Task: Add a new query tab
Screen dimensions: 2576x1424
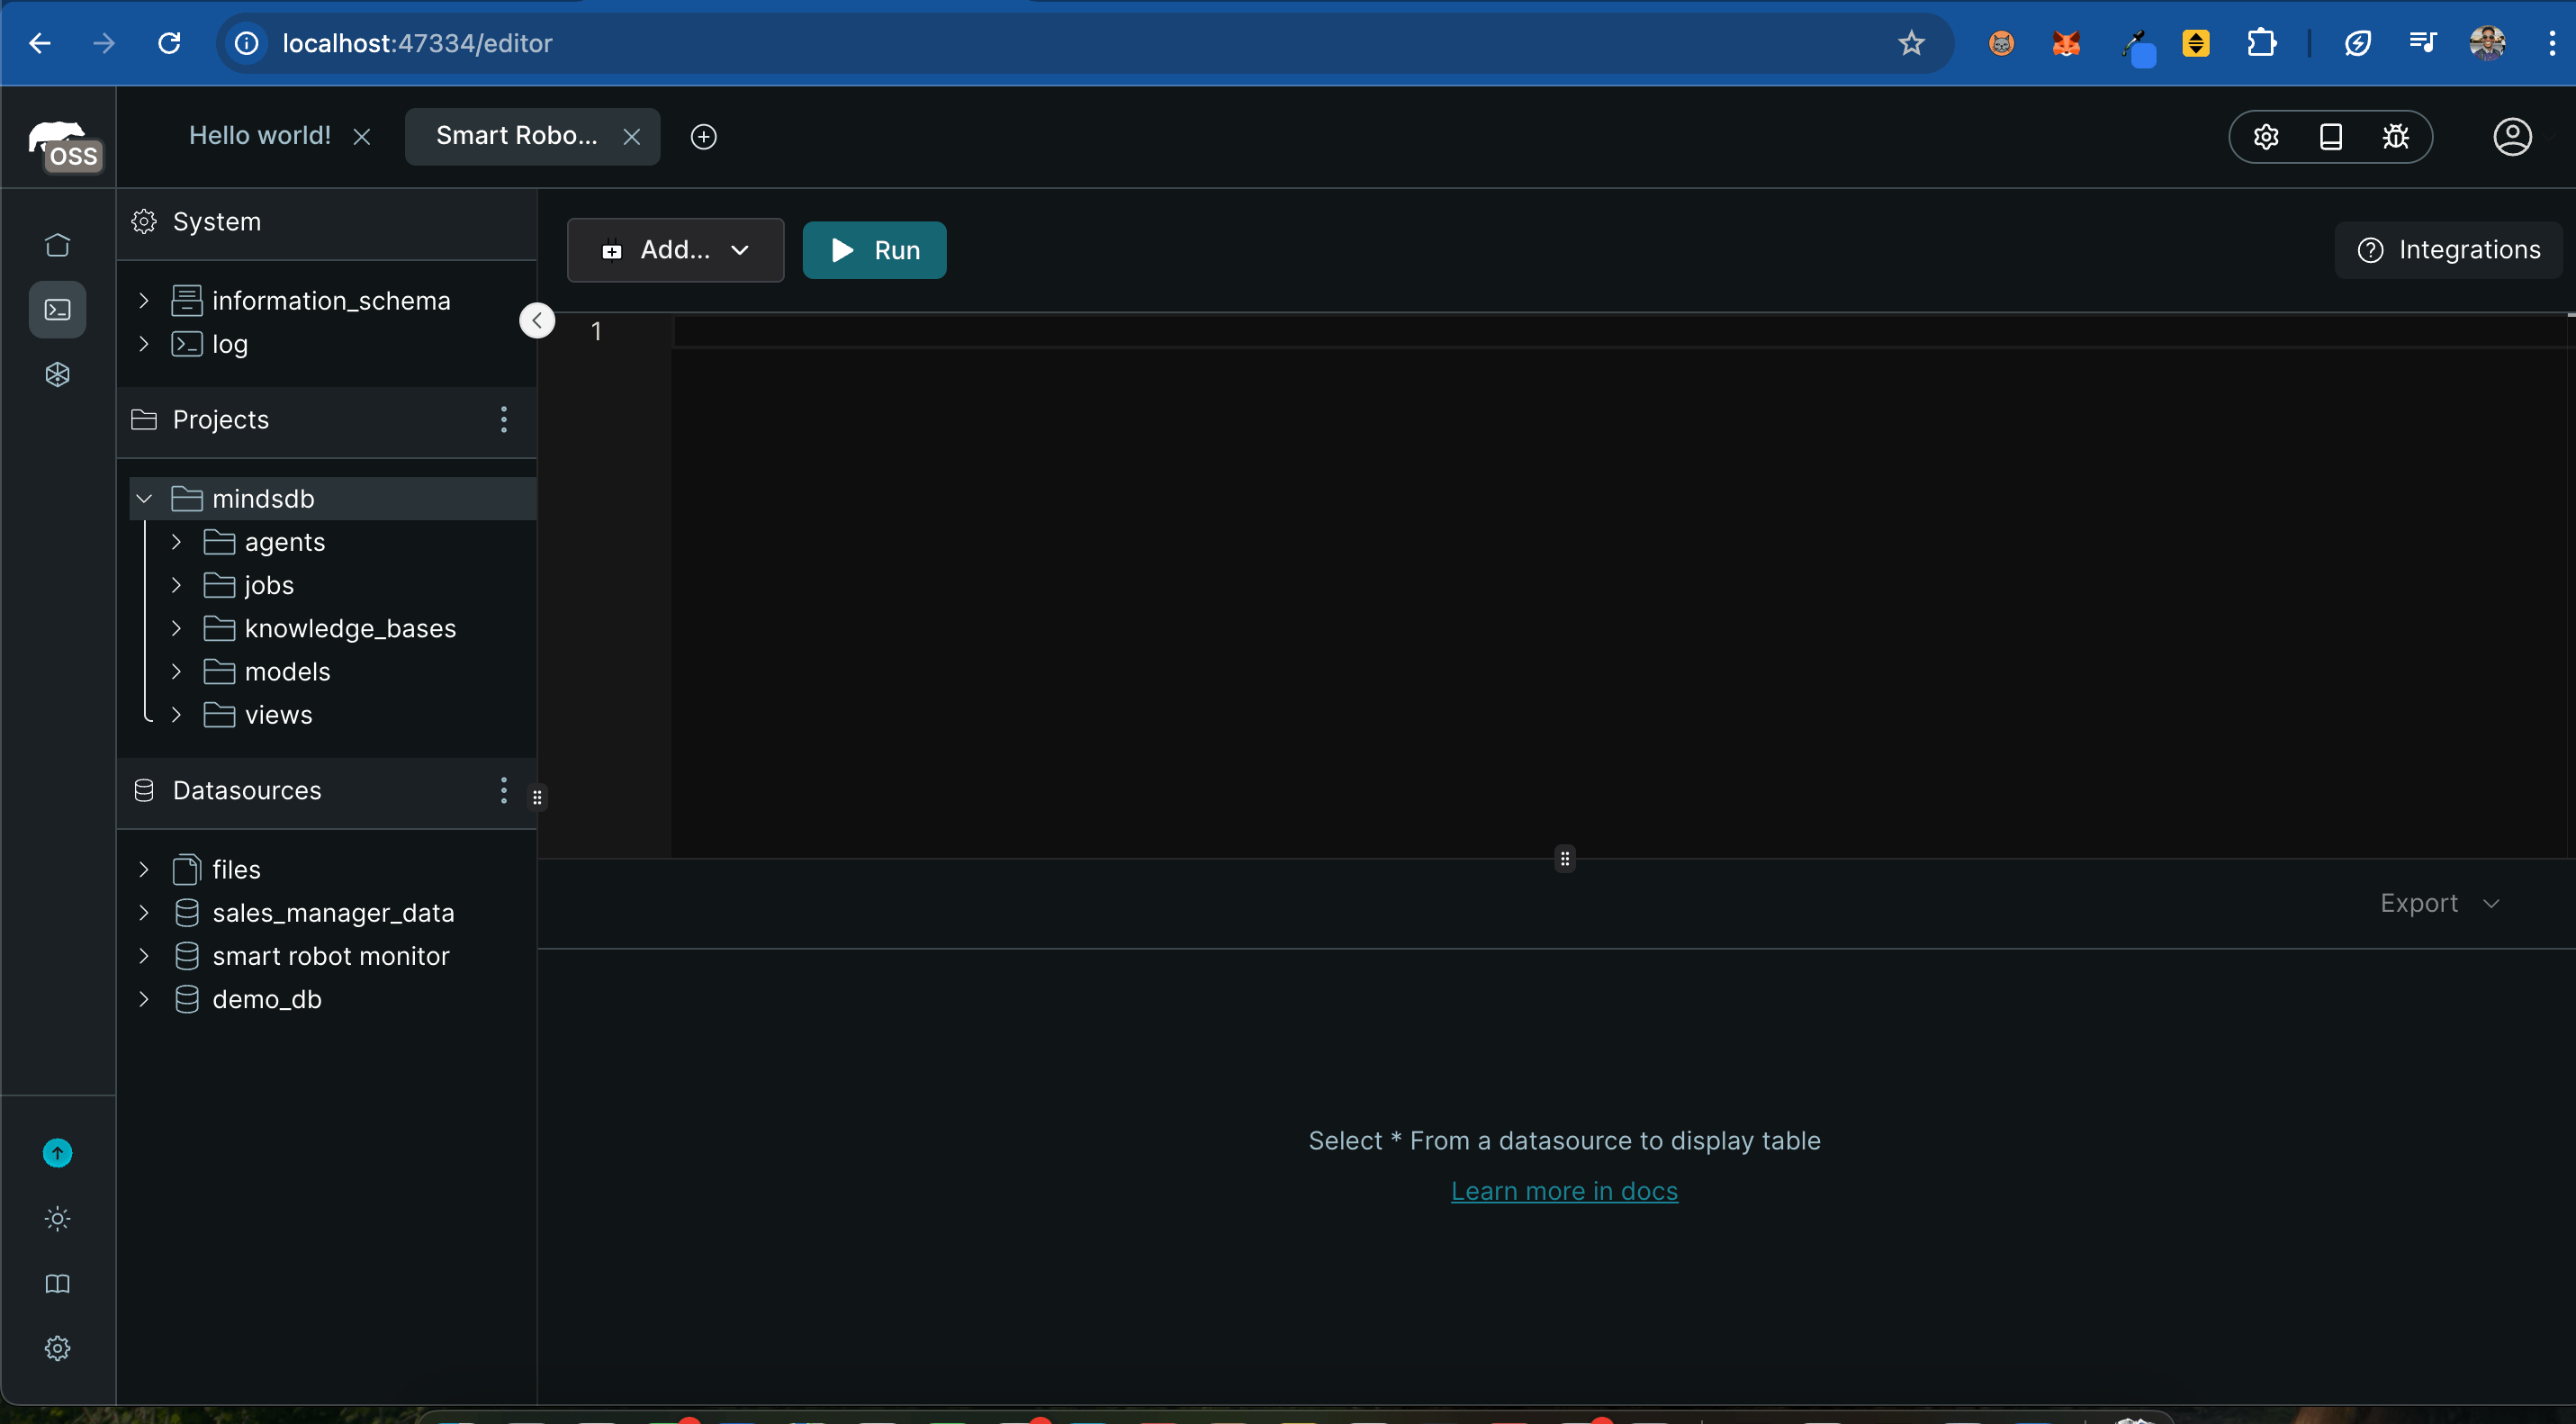Action: tap(703, 137)
